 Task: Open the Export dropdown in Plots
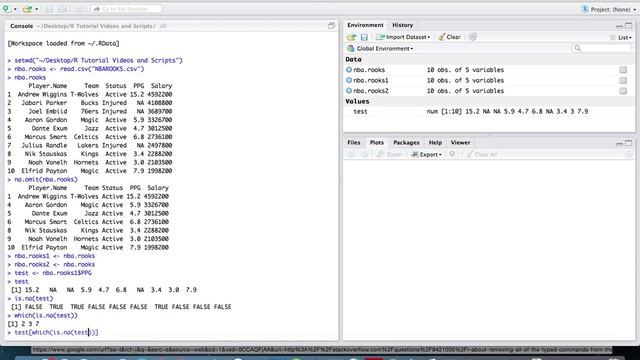(x=426, y=154)
